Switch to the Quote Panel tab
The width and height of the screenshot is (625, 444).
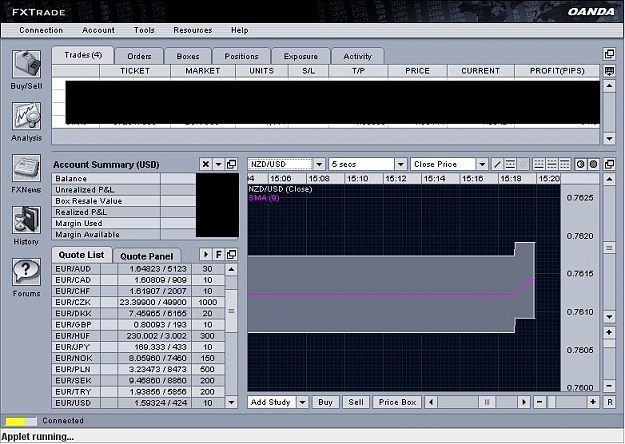[x=147, y=256]
